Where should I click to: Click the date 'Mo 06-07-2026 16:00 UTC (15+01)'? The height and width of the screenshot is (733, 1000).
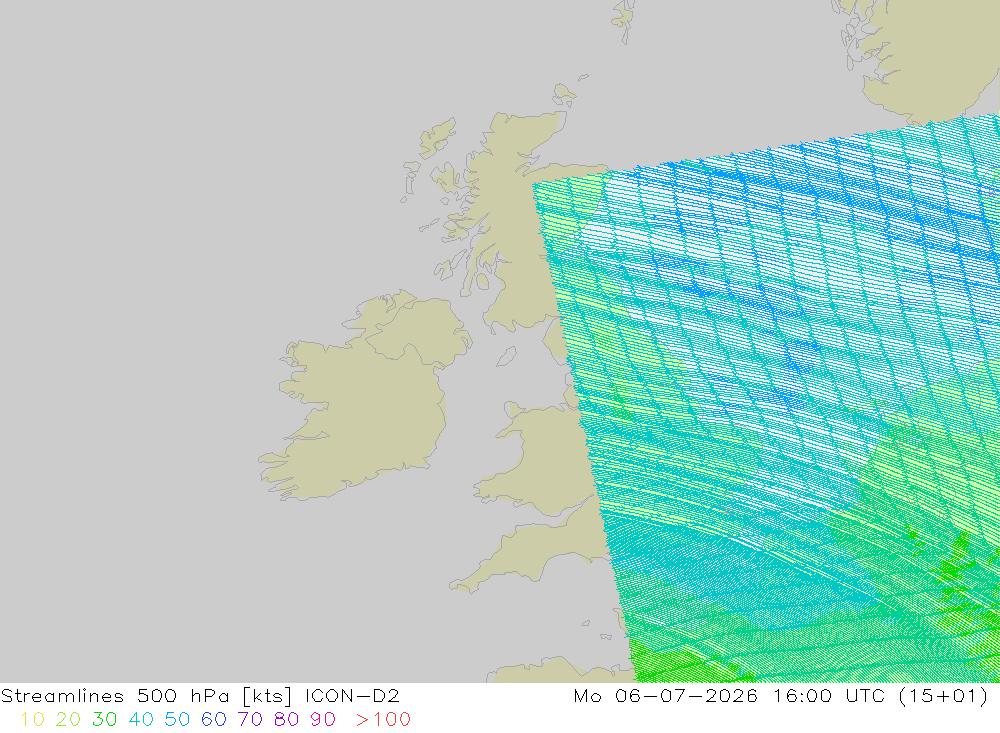point(781,696)
